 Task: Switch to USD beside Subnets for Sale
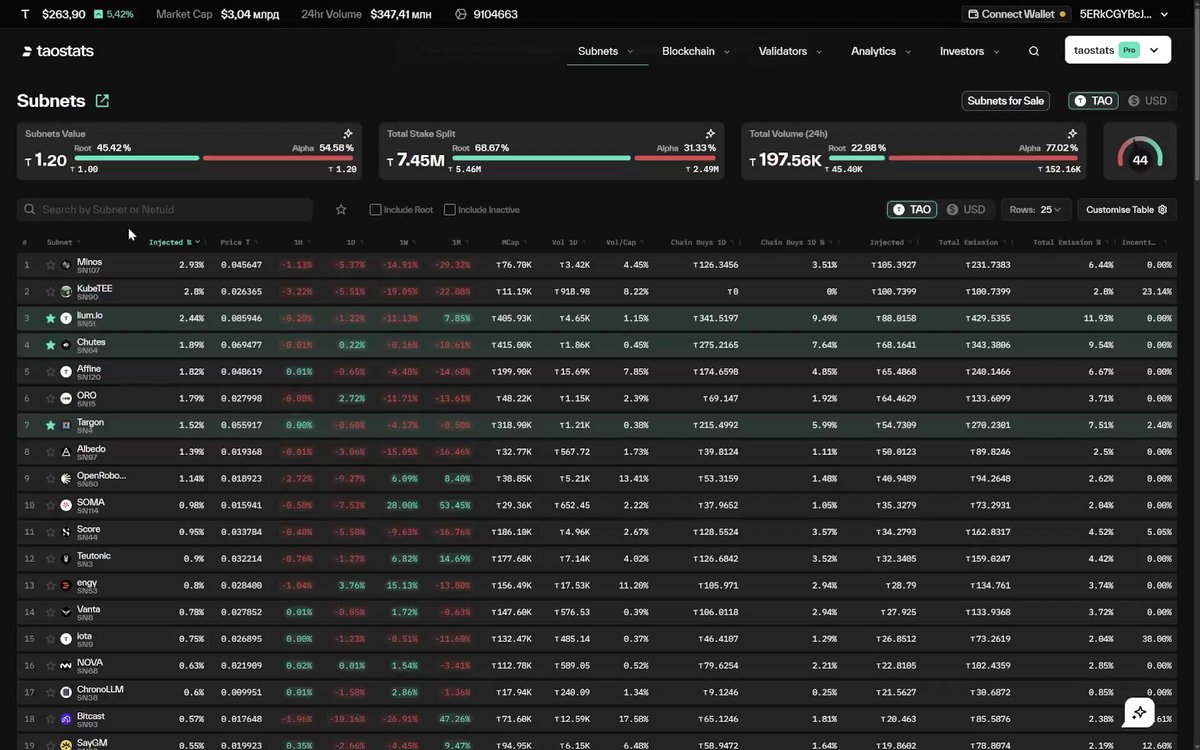[1148, 101]
